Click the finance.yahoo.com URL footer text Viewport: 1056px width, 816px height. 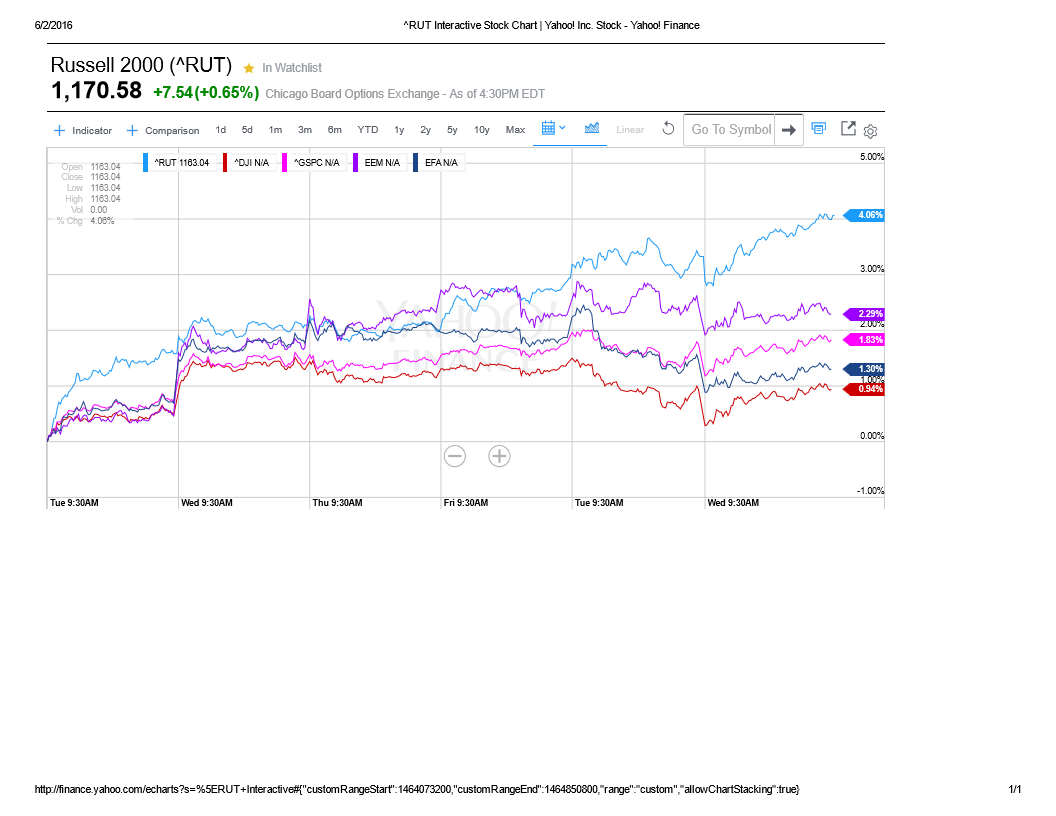pos(417,789)
